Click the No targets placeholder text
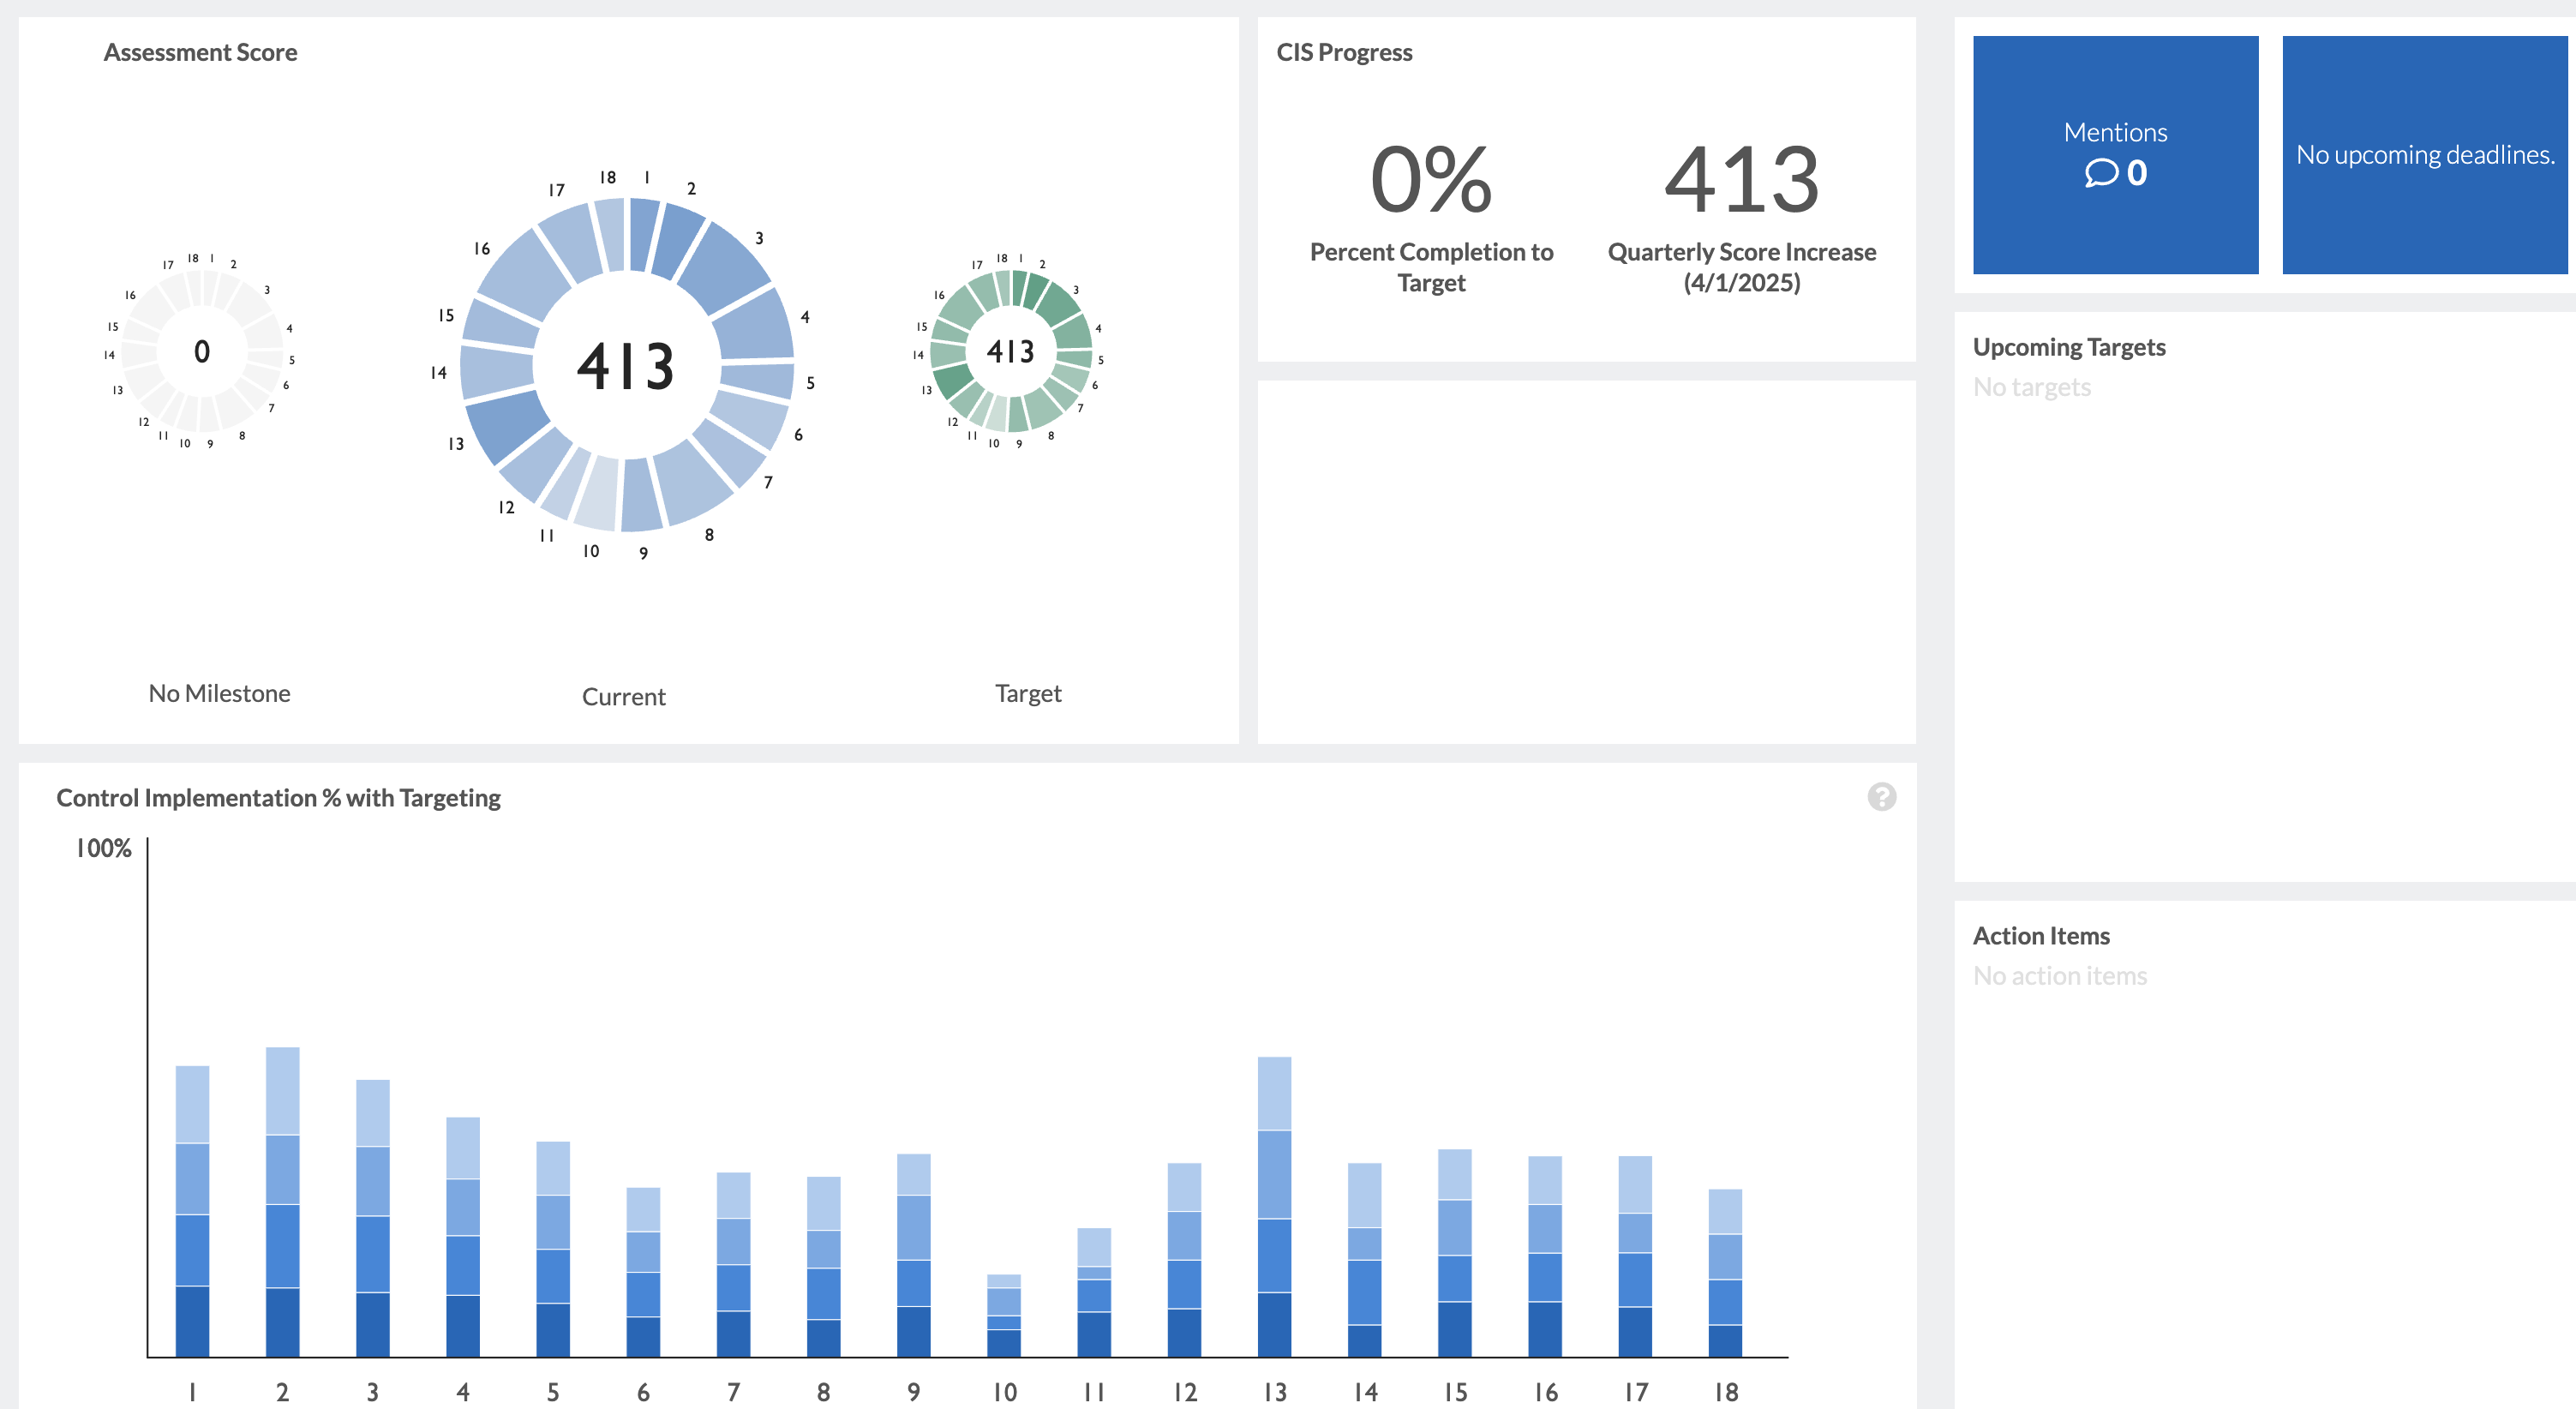Image resolution: width=2576 pixels, height=1409 pixels. click(x=2031, y=387)
